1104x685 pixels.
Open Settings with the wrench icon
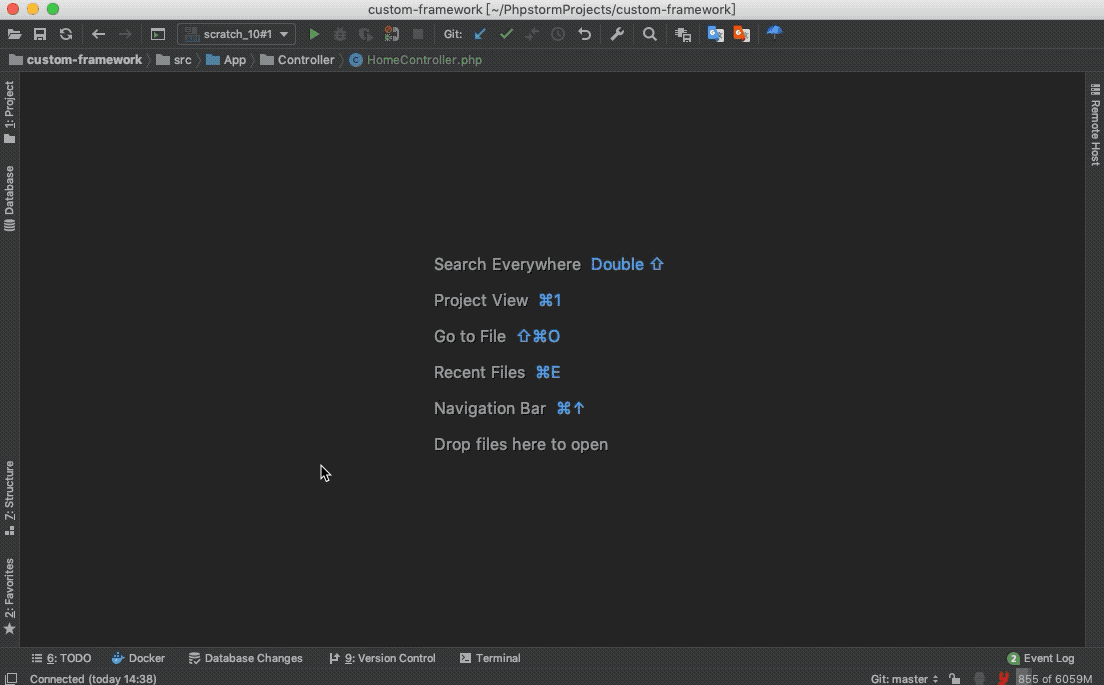coord(617,34)
